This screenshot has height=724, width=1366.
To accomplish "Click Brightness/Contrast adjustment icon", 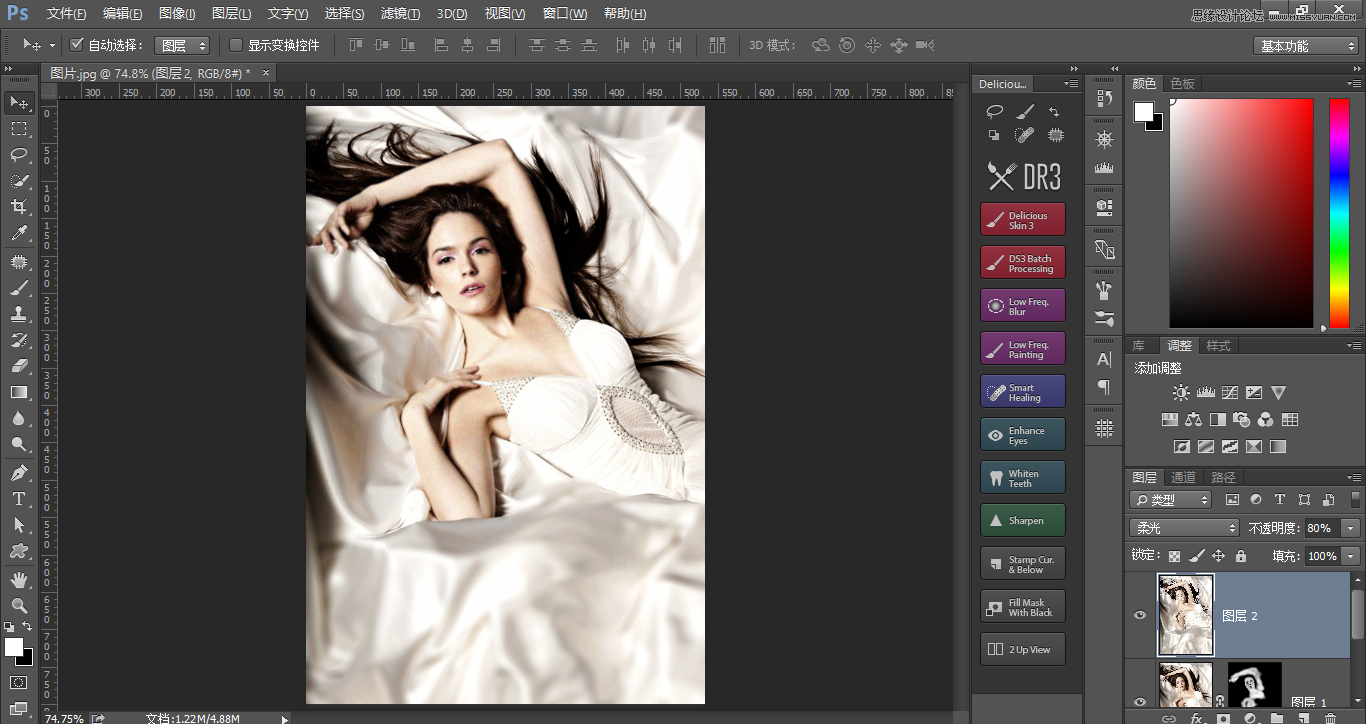I will [x=1182, y=393].
